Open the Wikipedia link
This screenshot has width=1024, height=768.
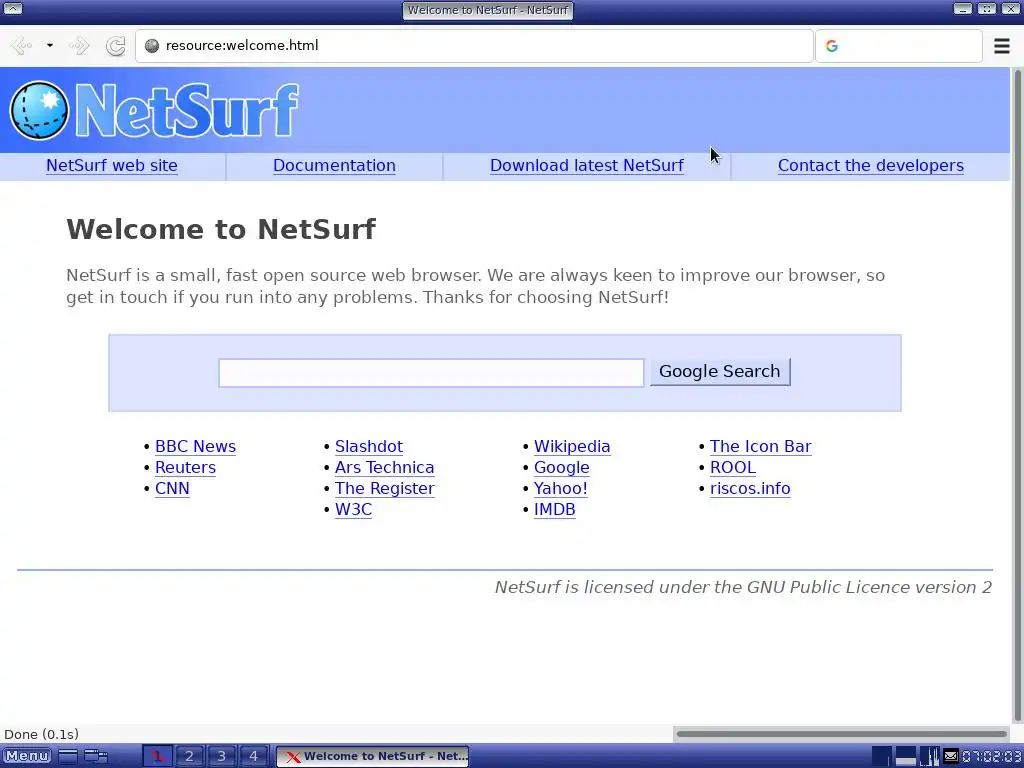572,447
